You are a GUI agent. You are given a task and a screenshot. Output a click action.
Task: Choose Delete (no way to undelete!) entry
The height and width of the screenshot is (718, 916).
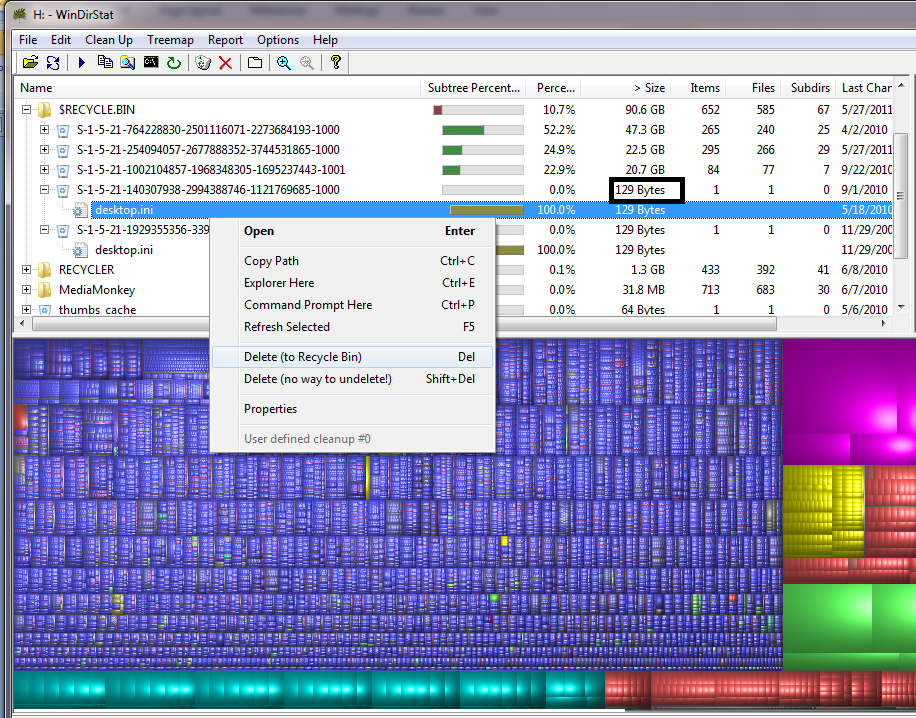[x=353, y=379]
